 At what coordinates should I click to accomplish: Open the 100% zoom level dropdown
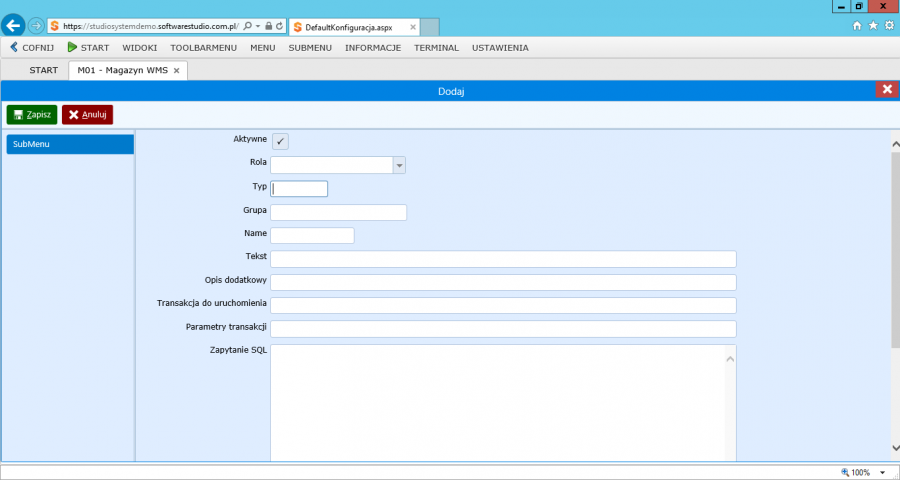tap(883, 473)
